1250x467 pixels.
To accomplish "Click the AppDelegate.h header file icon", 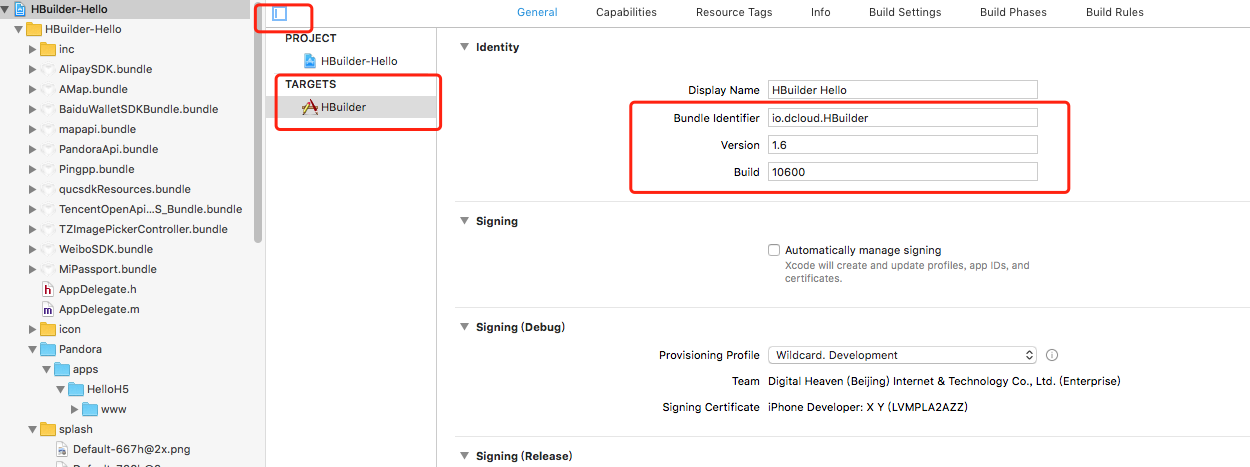I will tap(47, 289).
